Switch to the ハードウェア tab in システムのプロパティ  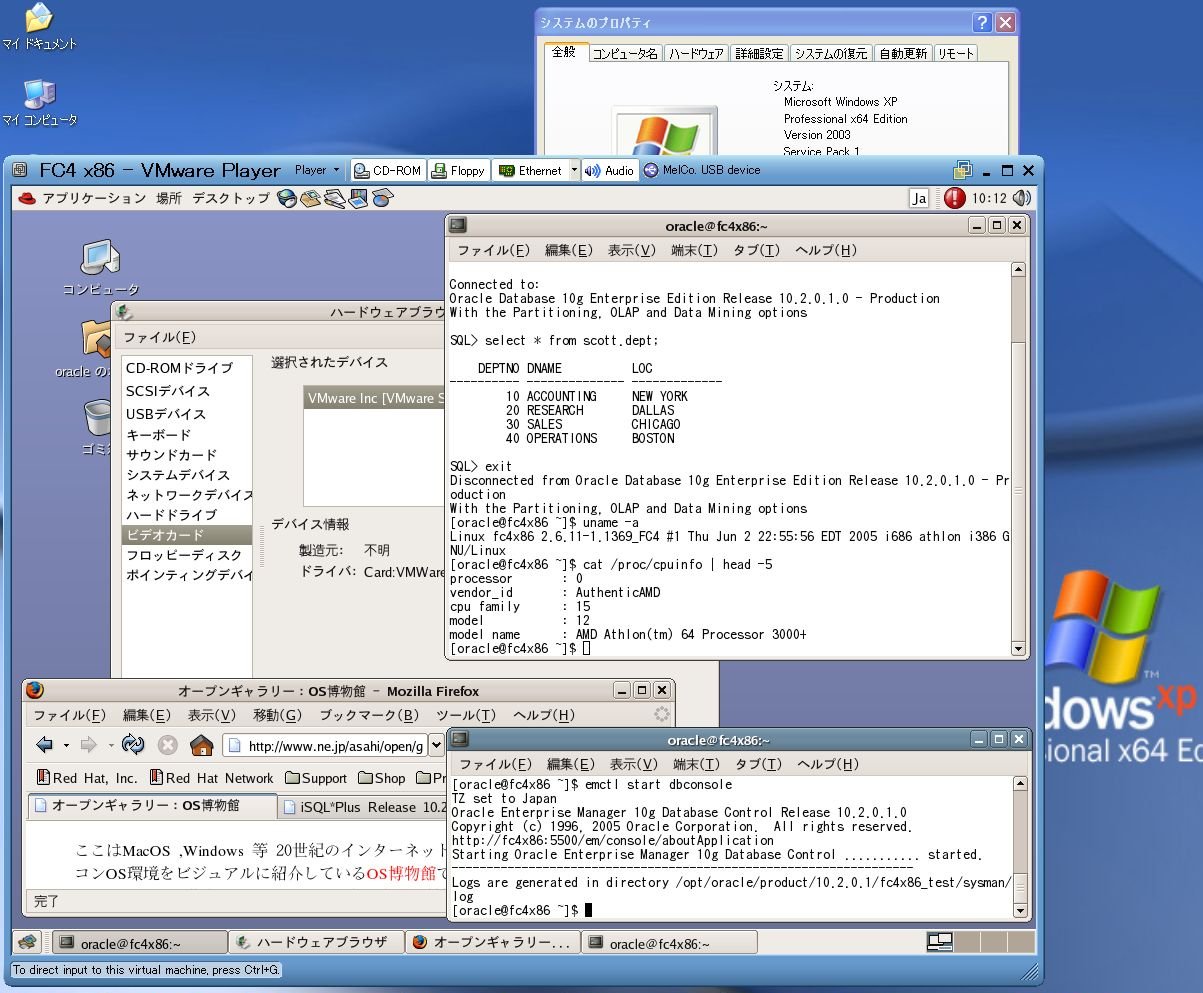[696, 54]
